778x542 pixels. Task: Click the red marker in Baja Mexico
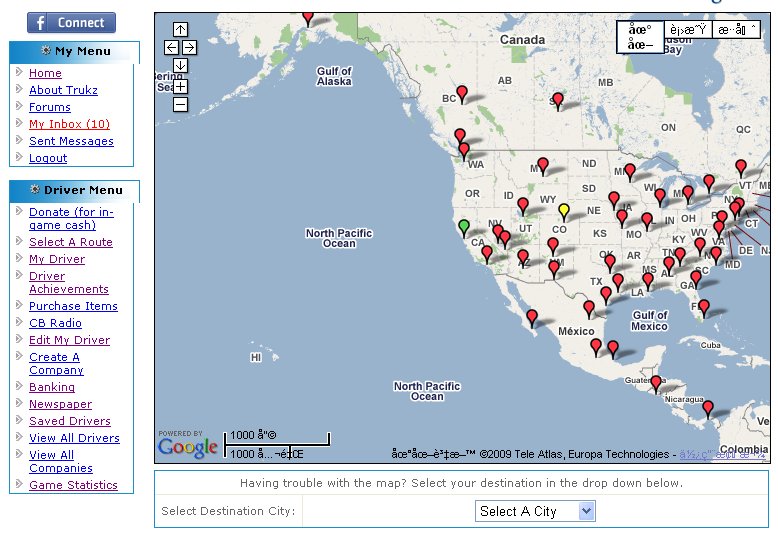(x=532, y=318)
